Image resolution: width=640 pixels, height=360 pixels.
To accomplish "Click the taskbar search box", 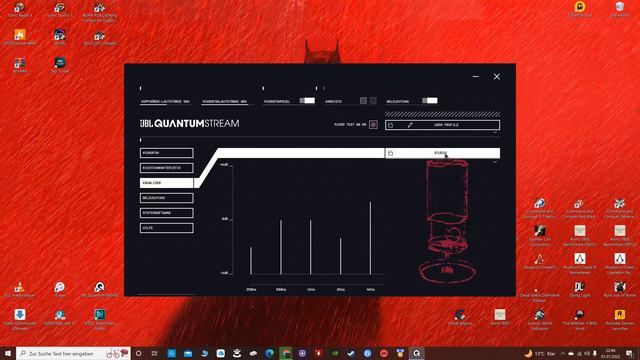I will point(73,353).
